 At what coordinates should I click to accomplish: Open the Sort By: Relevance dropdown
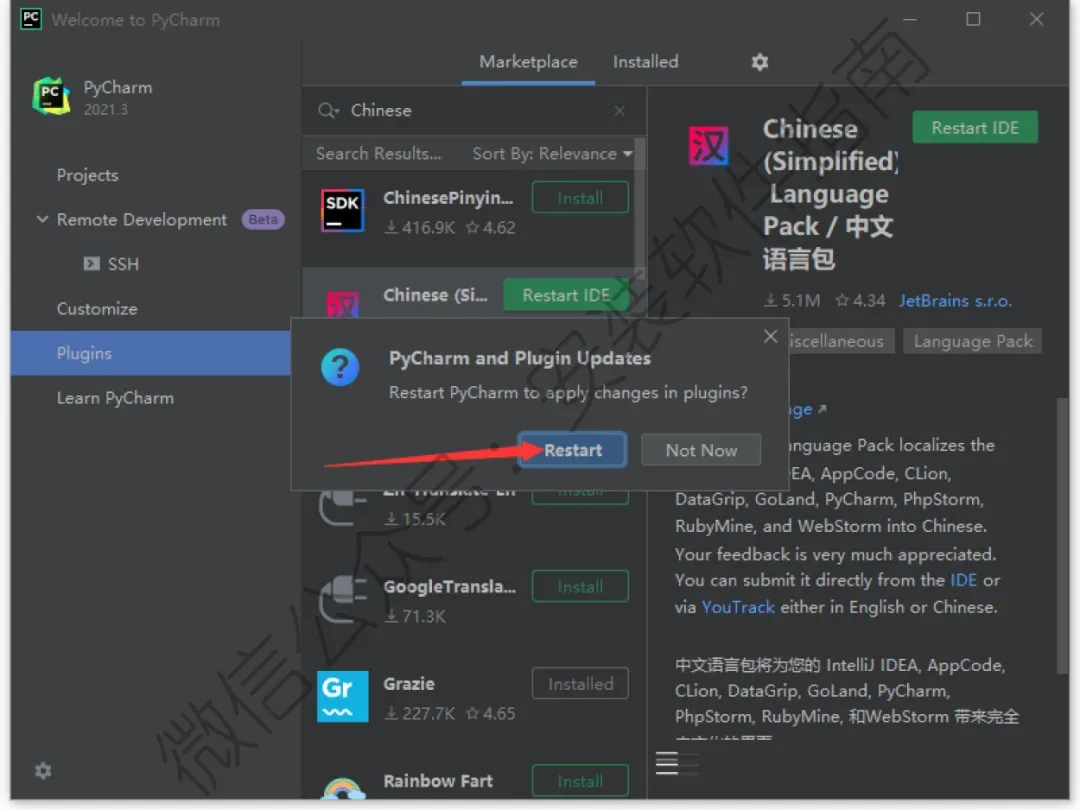click(552, 154)
